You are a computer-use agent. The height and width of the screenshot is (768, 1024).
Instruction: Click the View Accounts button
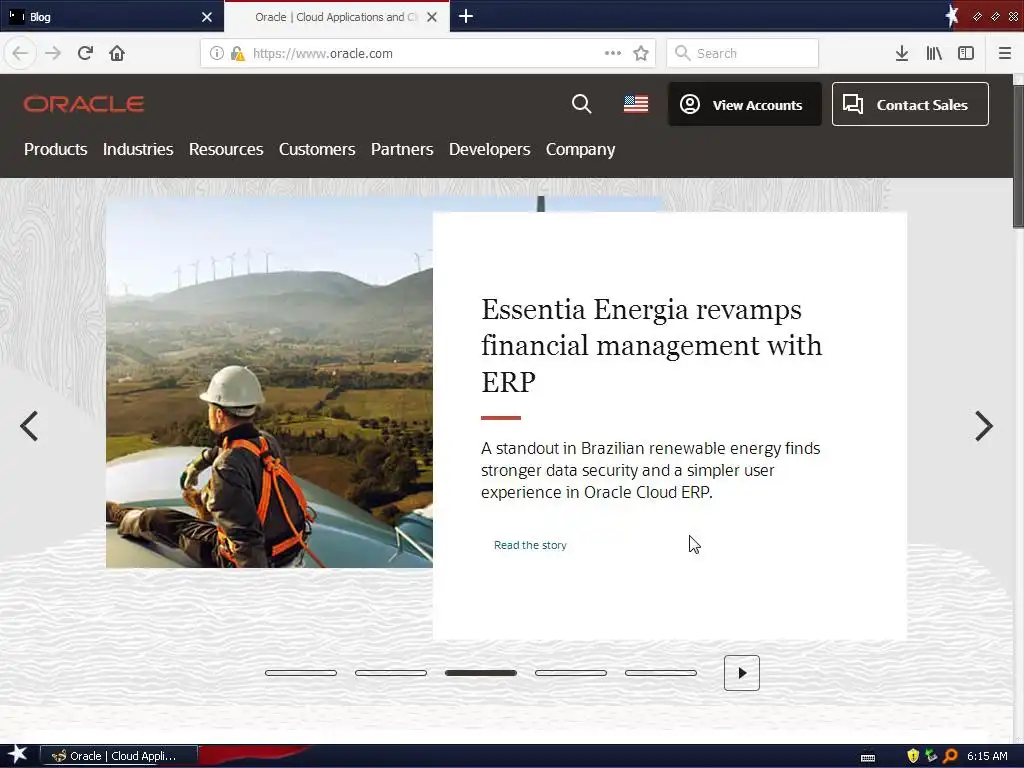(x=744, y=104)
